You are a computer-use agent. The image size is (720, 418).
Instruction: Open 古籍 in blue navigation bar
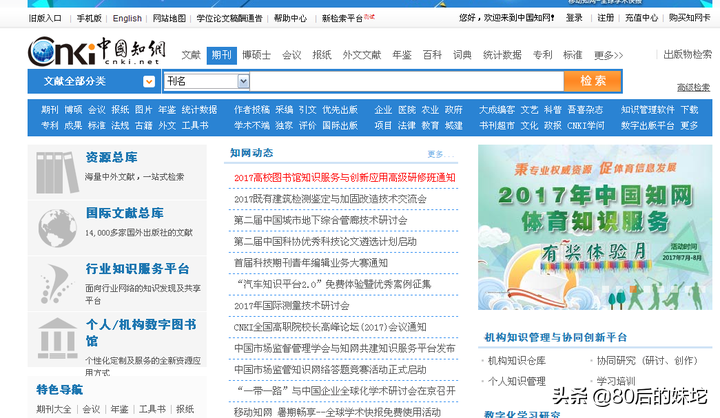(x=144, y=125)
